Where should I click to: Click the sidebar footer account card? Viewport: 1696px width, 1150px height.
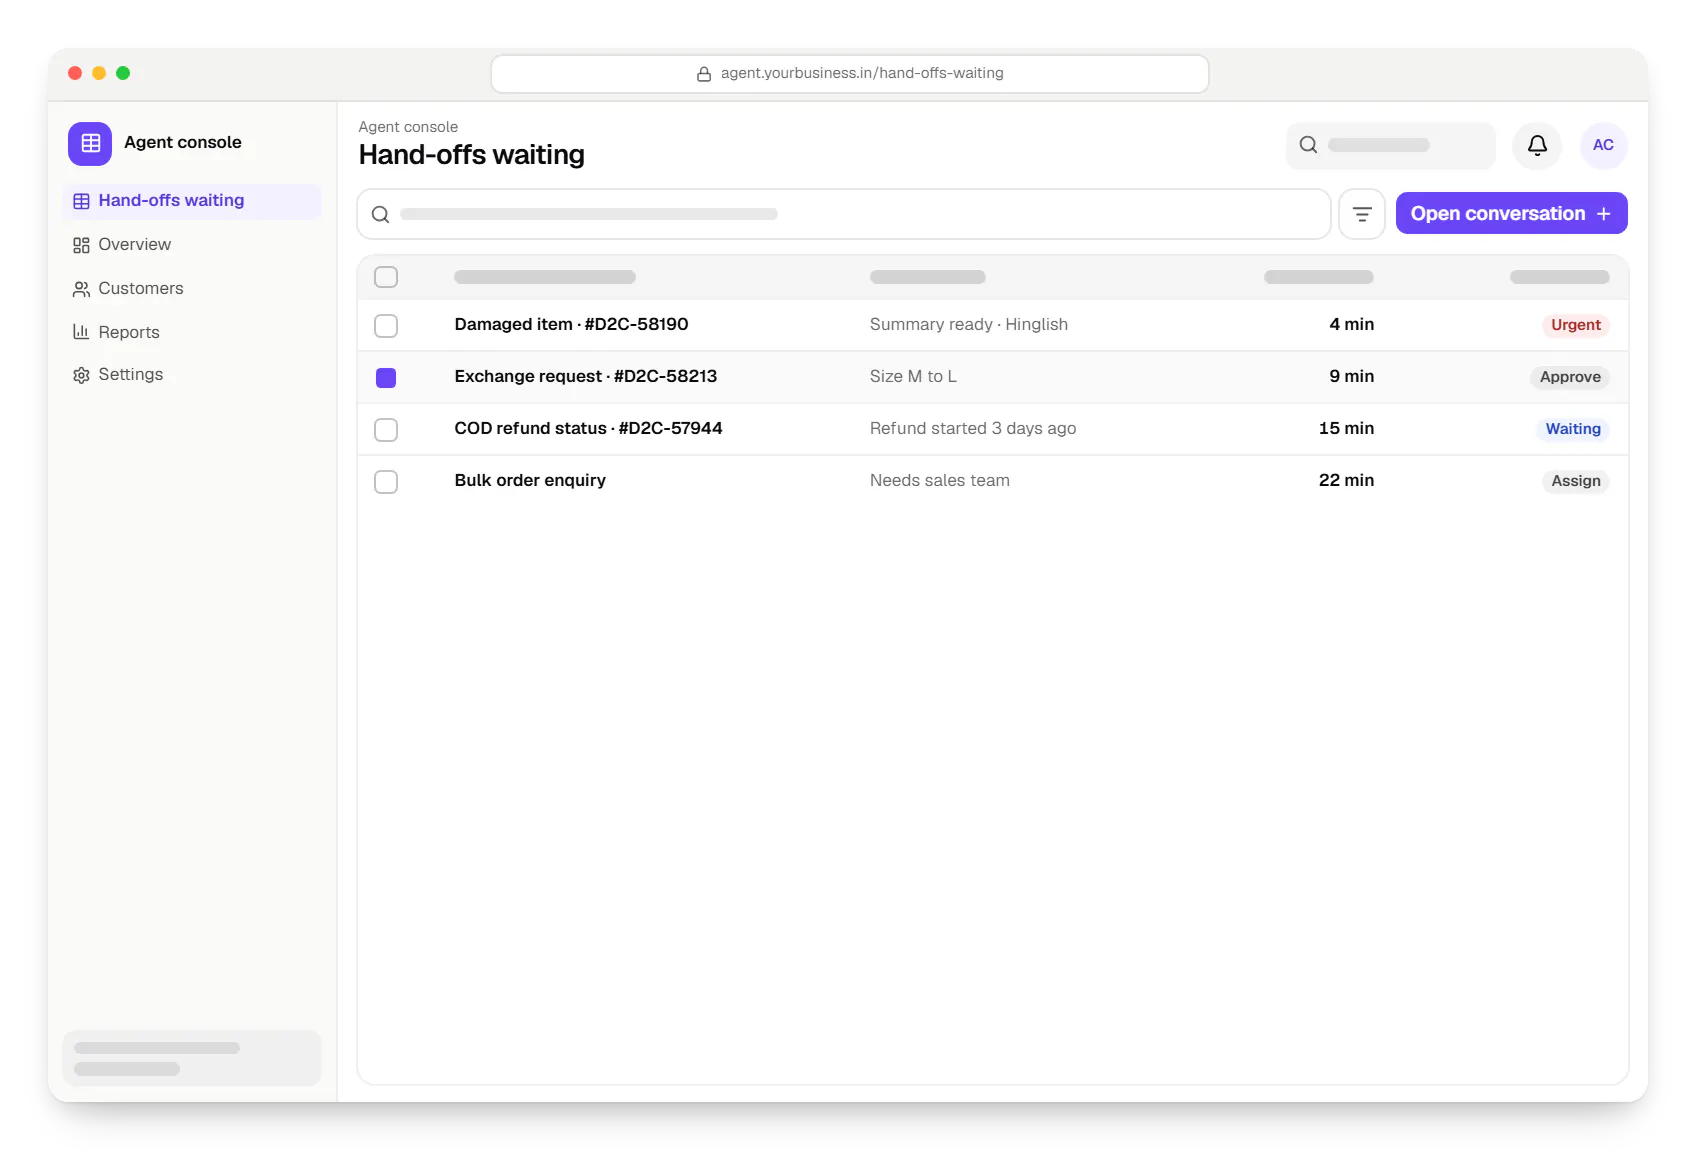coord(192,1058)
